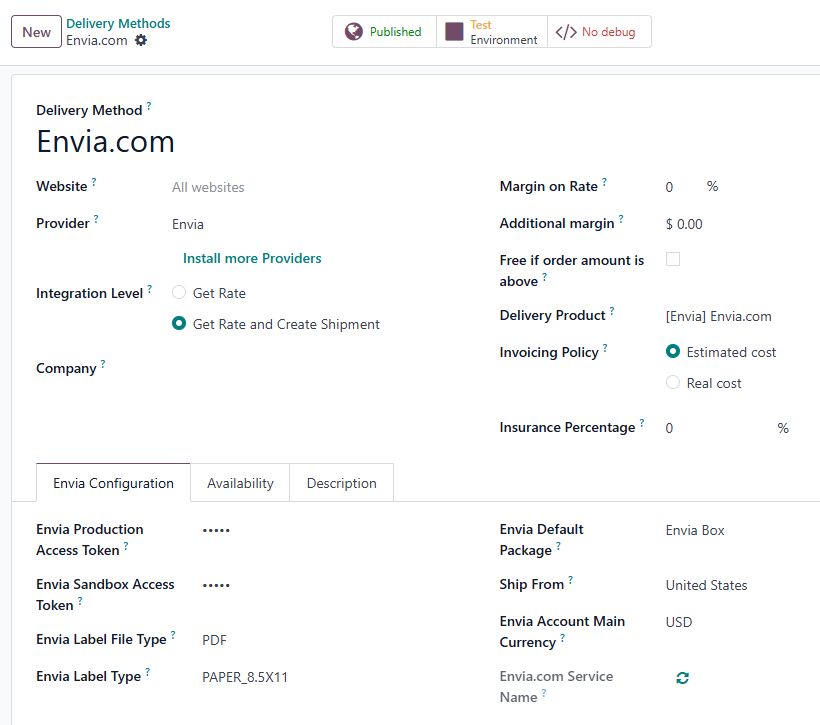Open help tooltip next to Delivery Product
Image resolution: width=820 pixels, height=725 pixels.
[612, 310]
